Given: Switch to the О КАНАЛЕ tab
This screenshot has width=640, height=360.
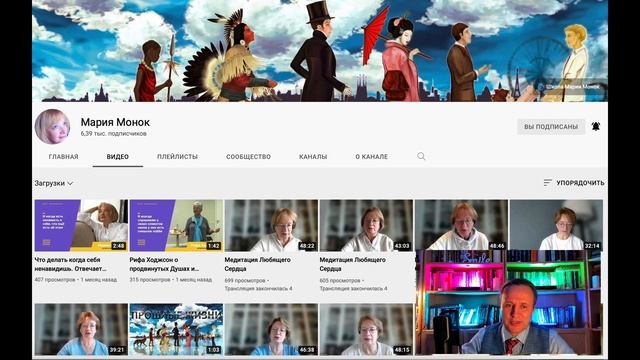Looking at the screenshot, I should point(371,156).
